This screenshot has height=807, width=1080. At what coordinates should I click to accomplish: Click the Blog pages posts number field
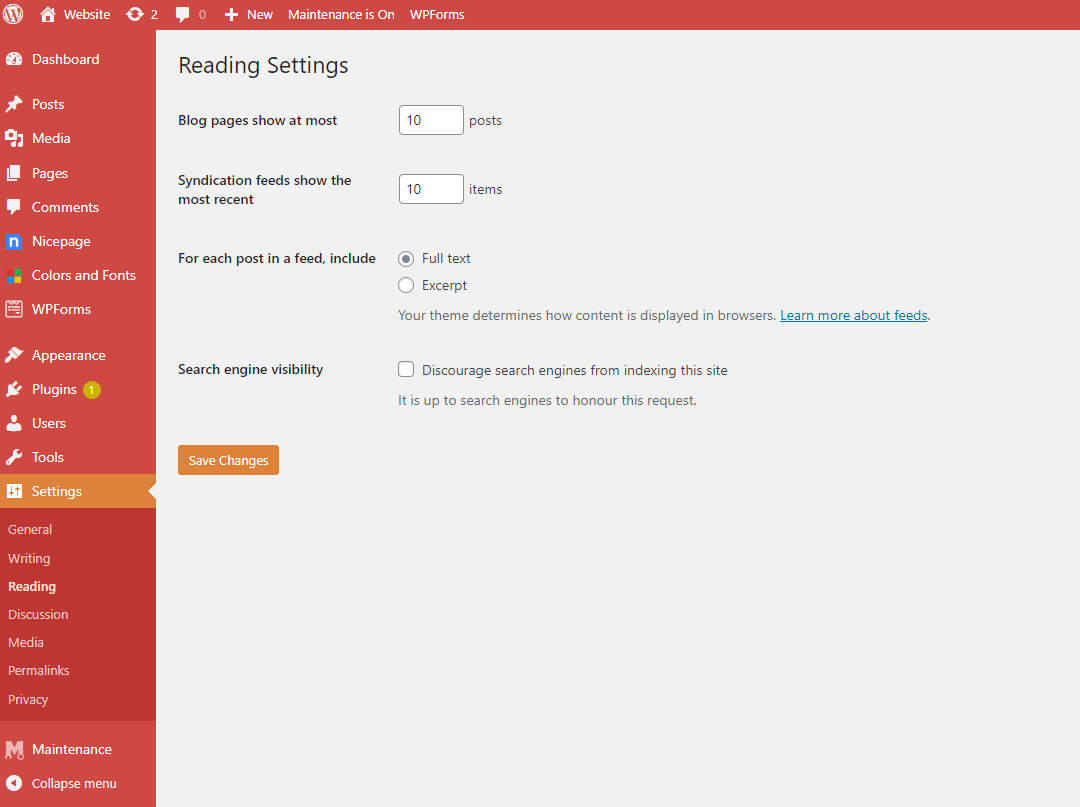tap(431, 120)
